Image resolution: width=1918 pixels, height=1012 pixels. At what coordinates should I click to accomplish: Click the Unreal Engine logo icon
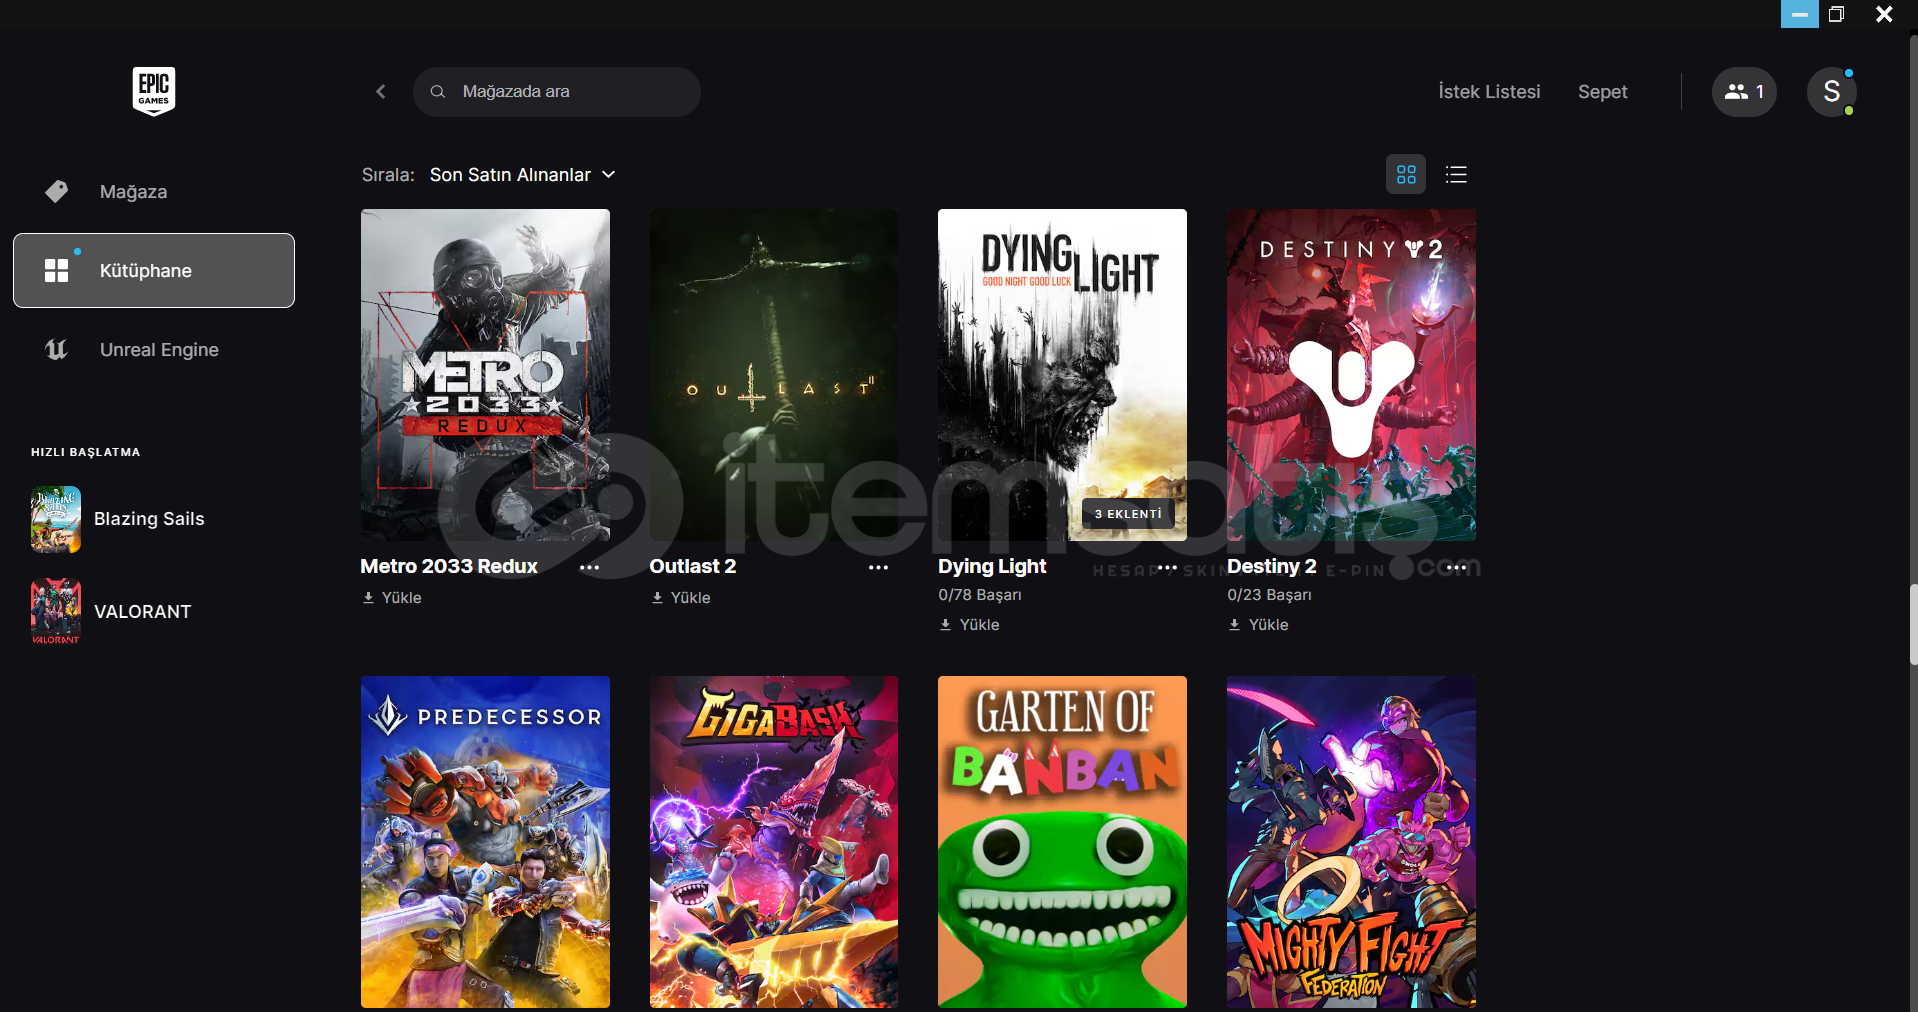click(x=56, y=349)
